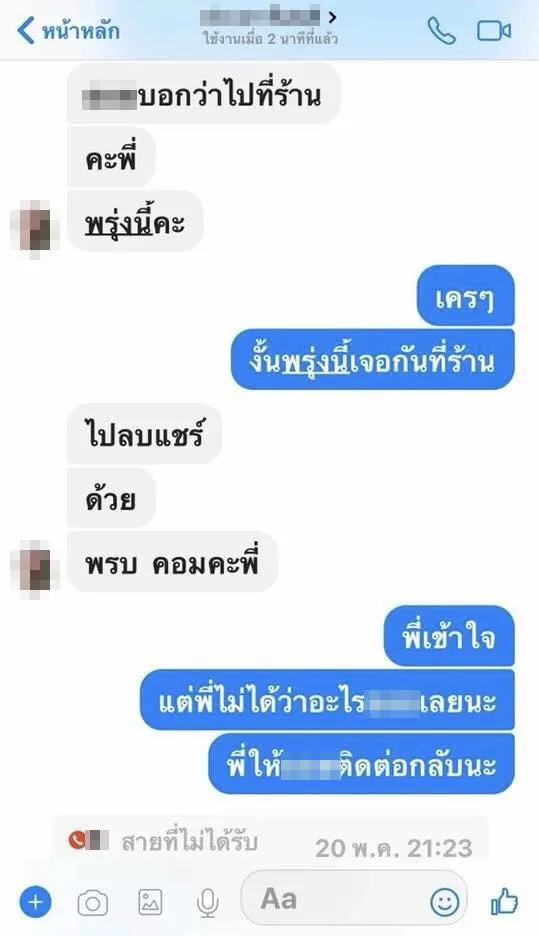Go back to หน้าหลัก
Screen dimensions: 539x936
[x=67, y=30]
